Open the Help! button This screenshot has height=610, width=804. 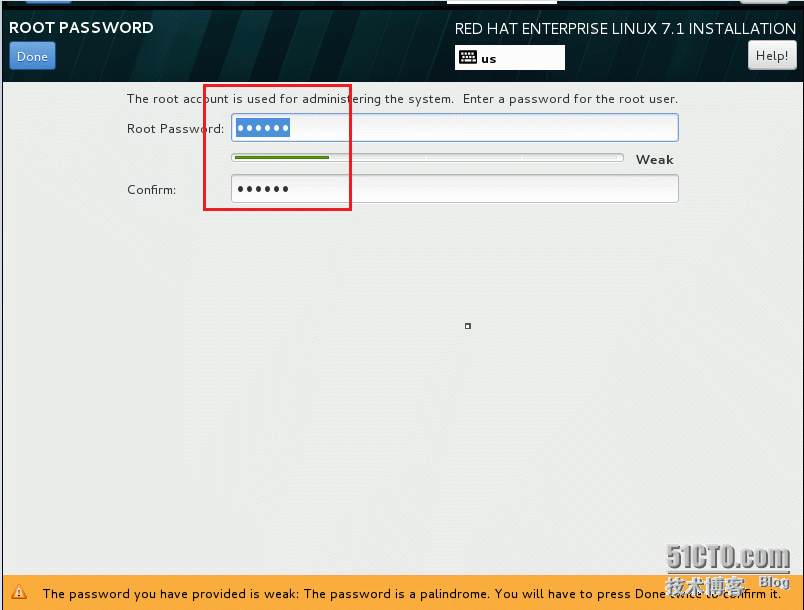pyautogui.click(x=772, y=55)
